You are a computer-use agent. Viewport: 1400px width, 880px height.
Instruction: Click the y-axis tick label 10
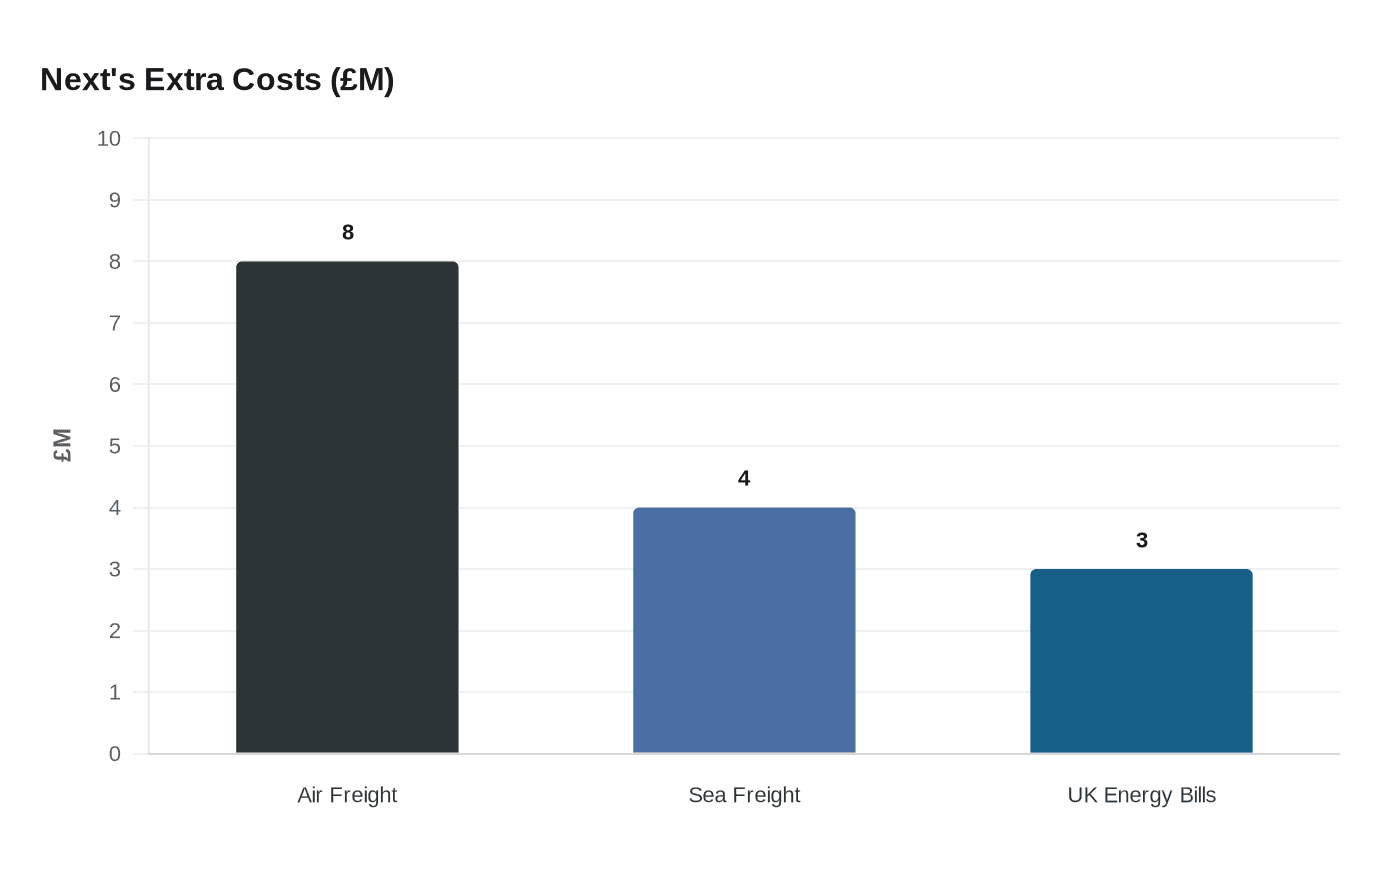click(x=109, y=139)
